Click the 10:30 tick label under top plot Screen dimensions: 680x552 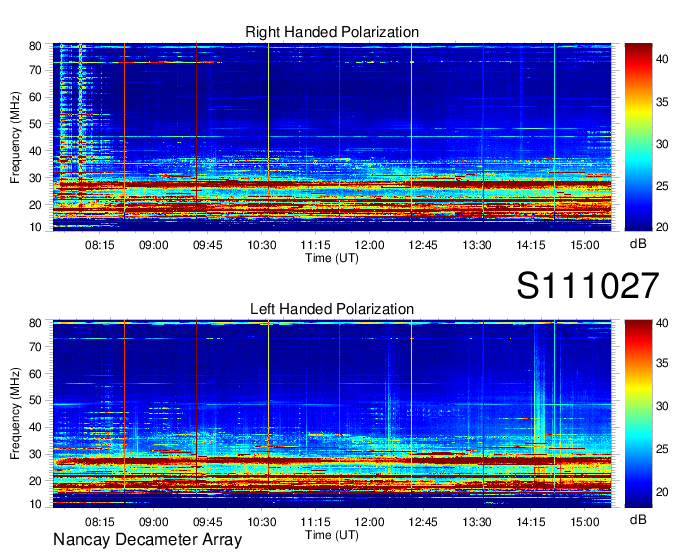(x=262, y=245)
